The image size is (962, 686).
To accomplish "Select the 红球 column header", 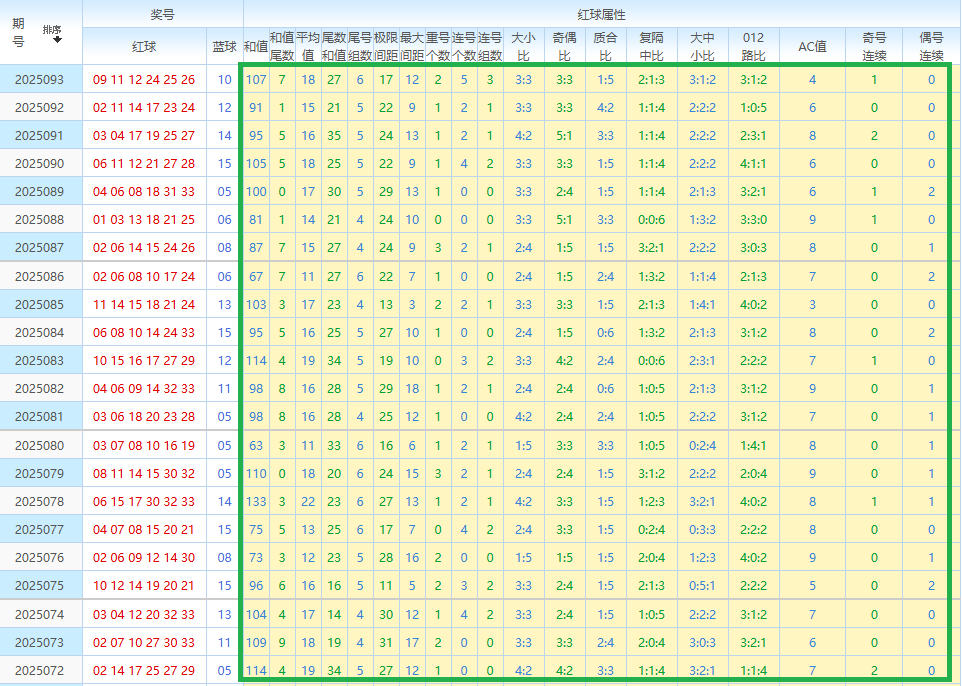I will click(144, 46).
